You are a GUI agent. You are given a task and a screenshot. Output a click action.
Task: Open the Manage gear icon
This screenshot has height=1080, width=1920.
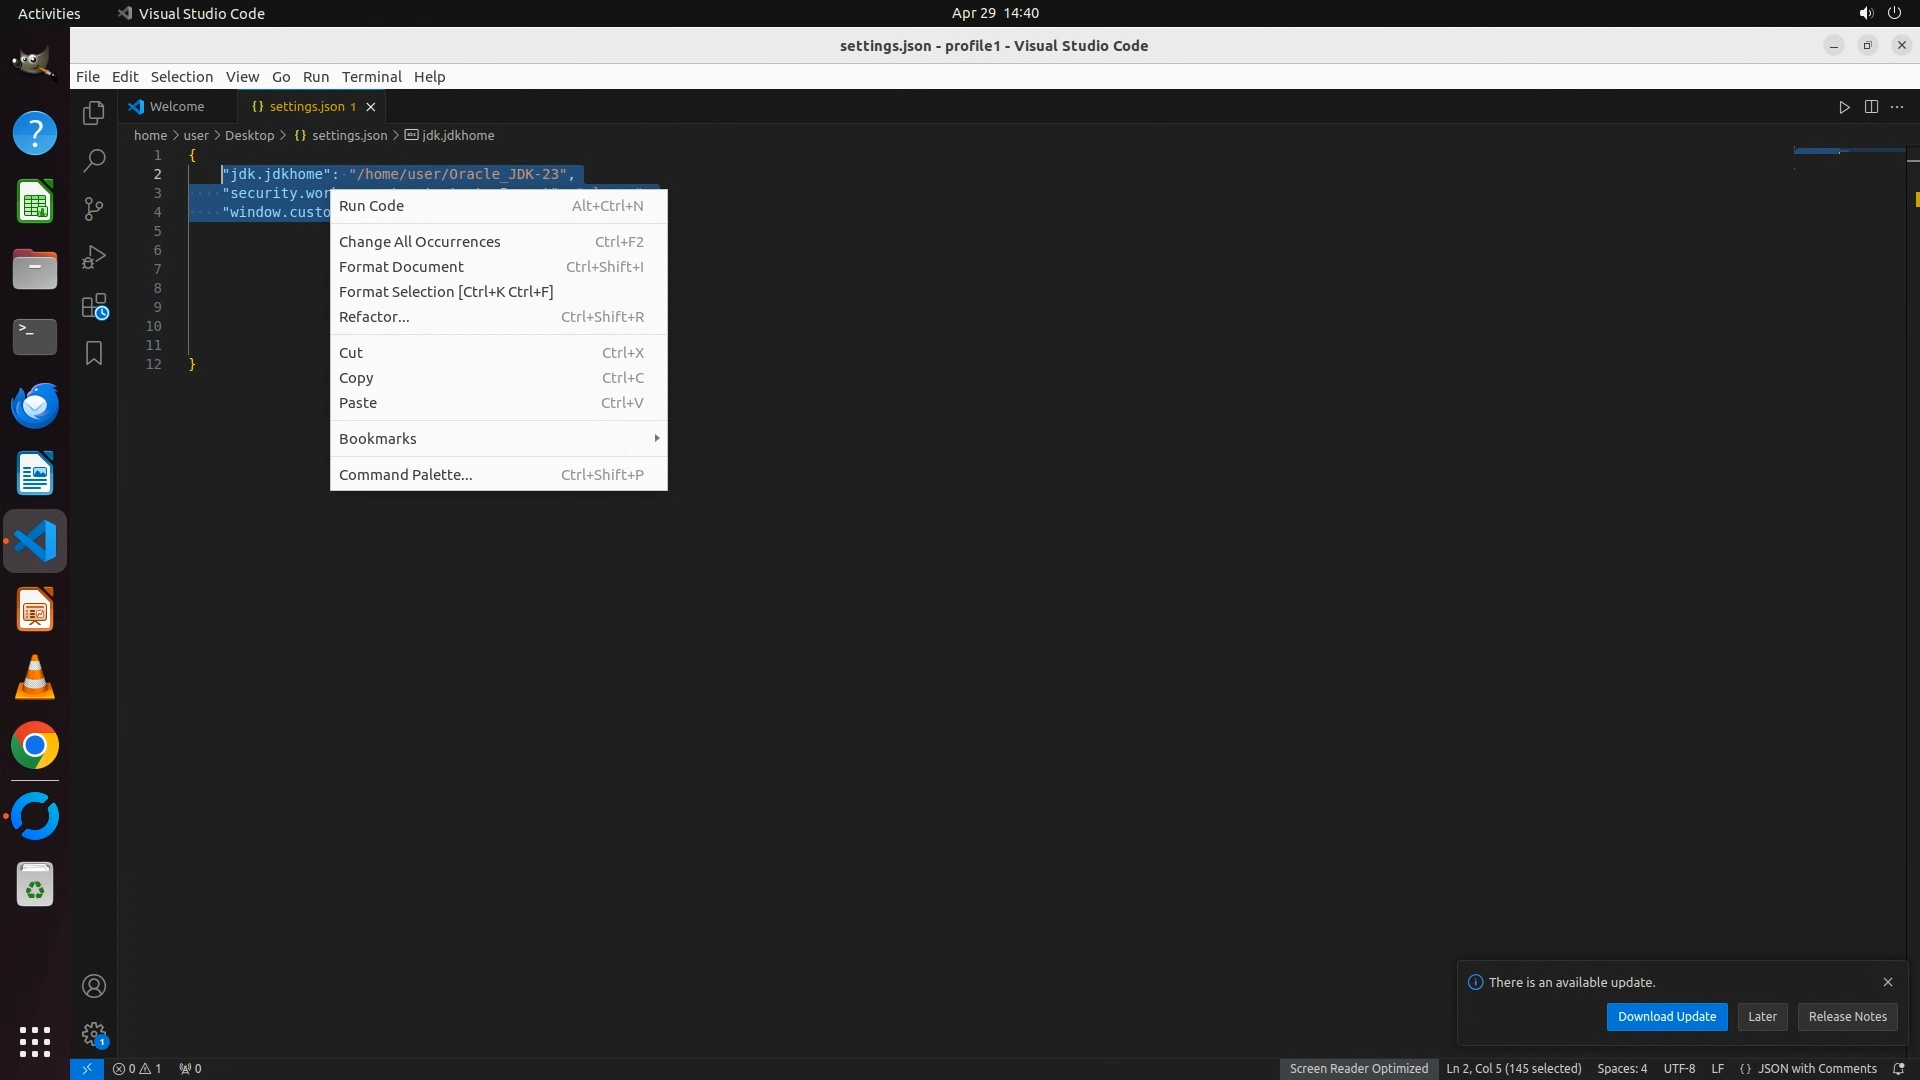click(x=94, y=1034)
